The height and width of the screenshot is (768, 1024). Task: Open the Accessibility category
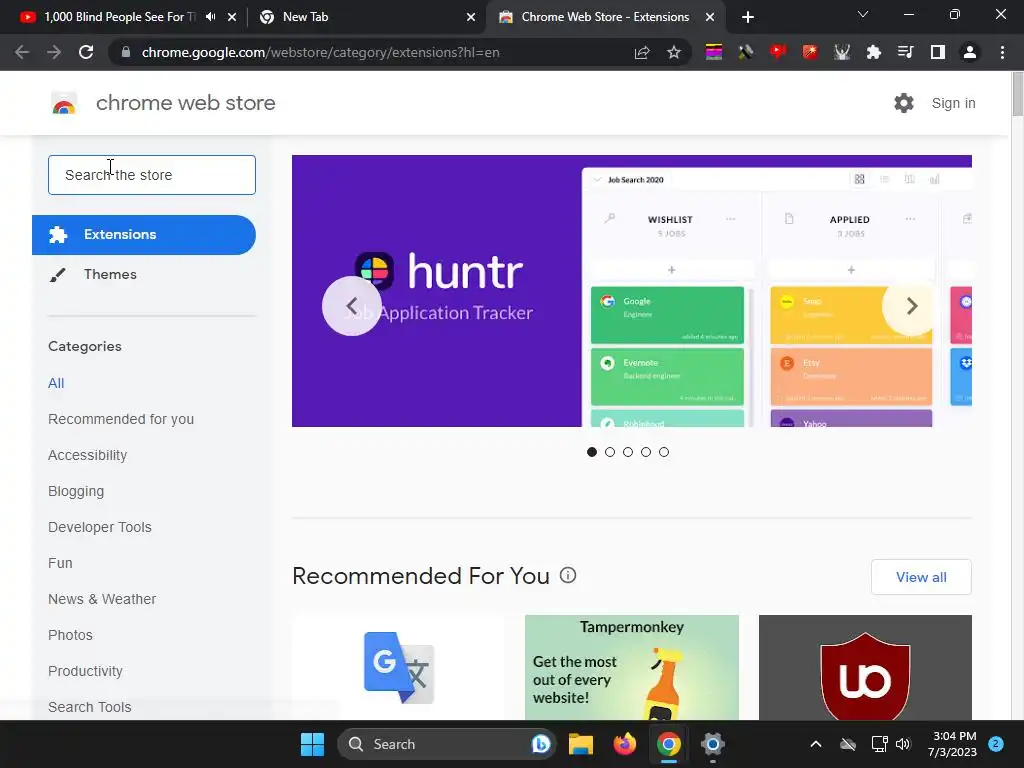pos(88,455)
